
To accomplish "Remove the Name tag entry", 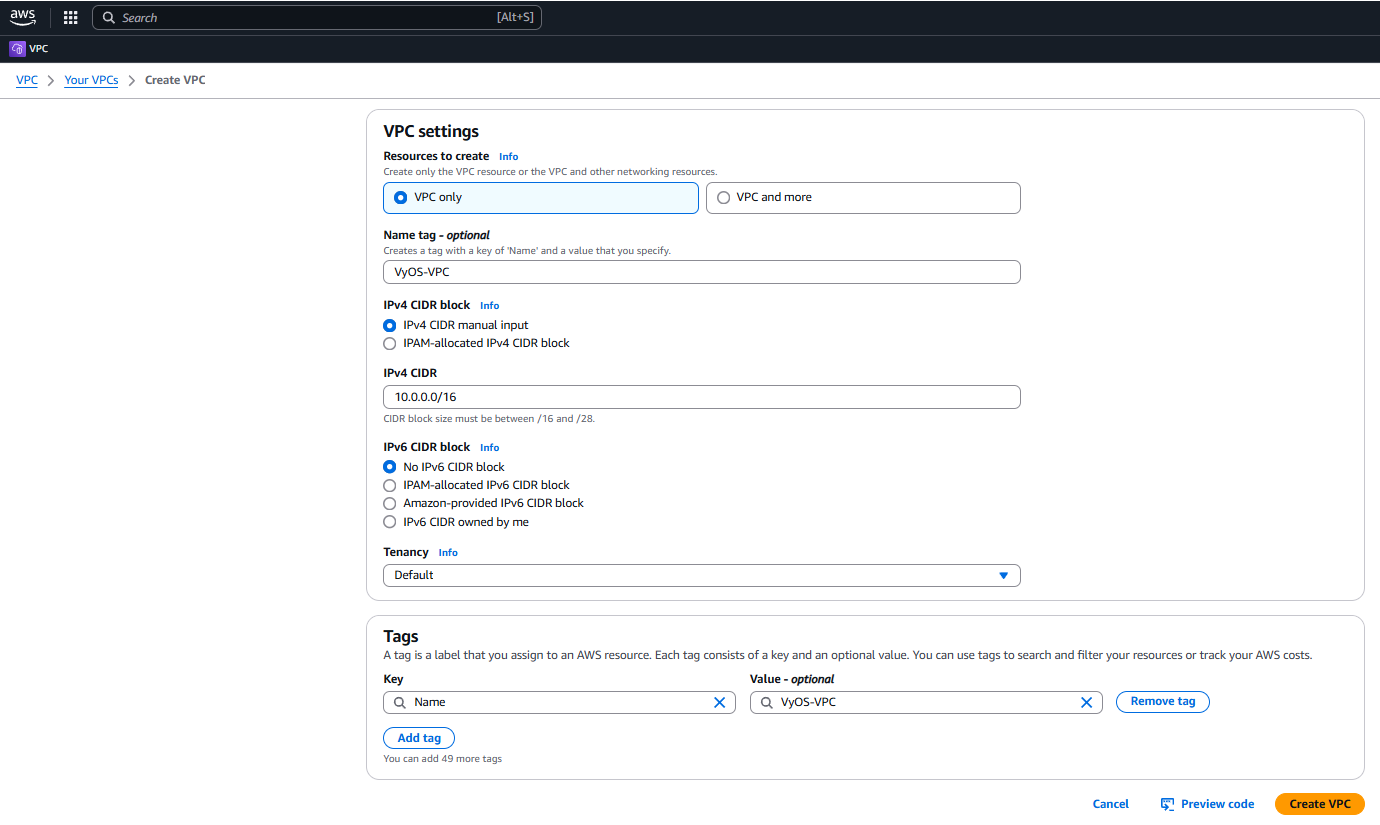I will tap(1162, 702).
